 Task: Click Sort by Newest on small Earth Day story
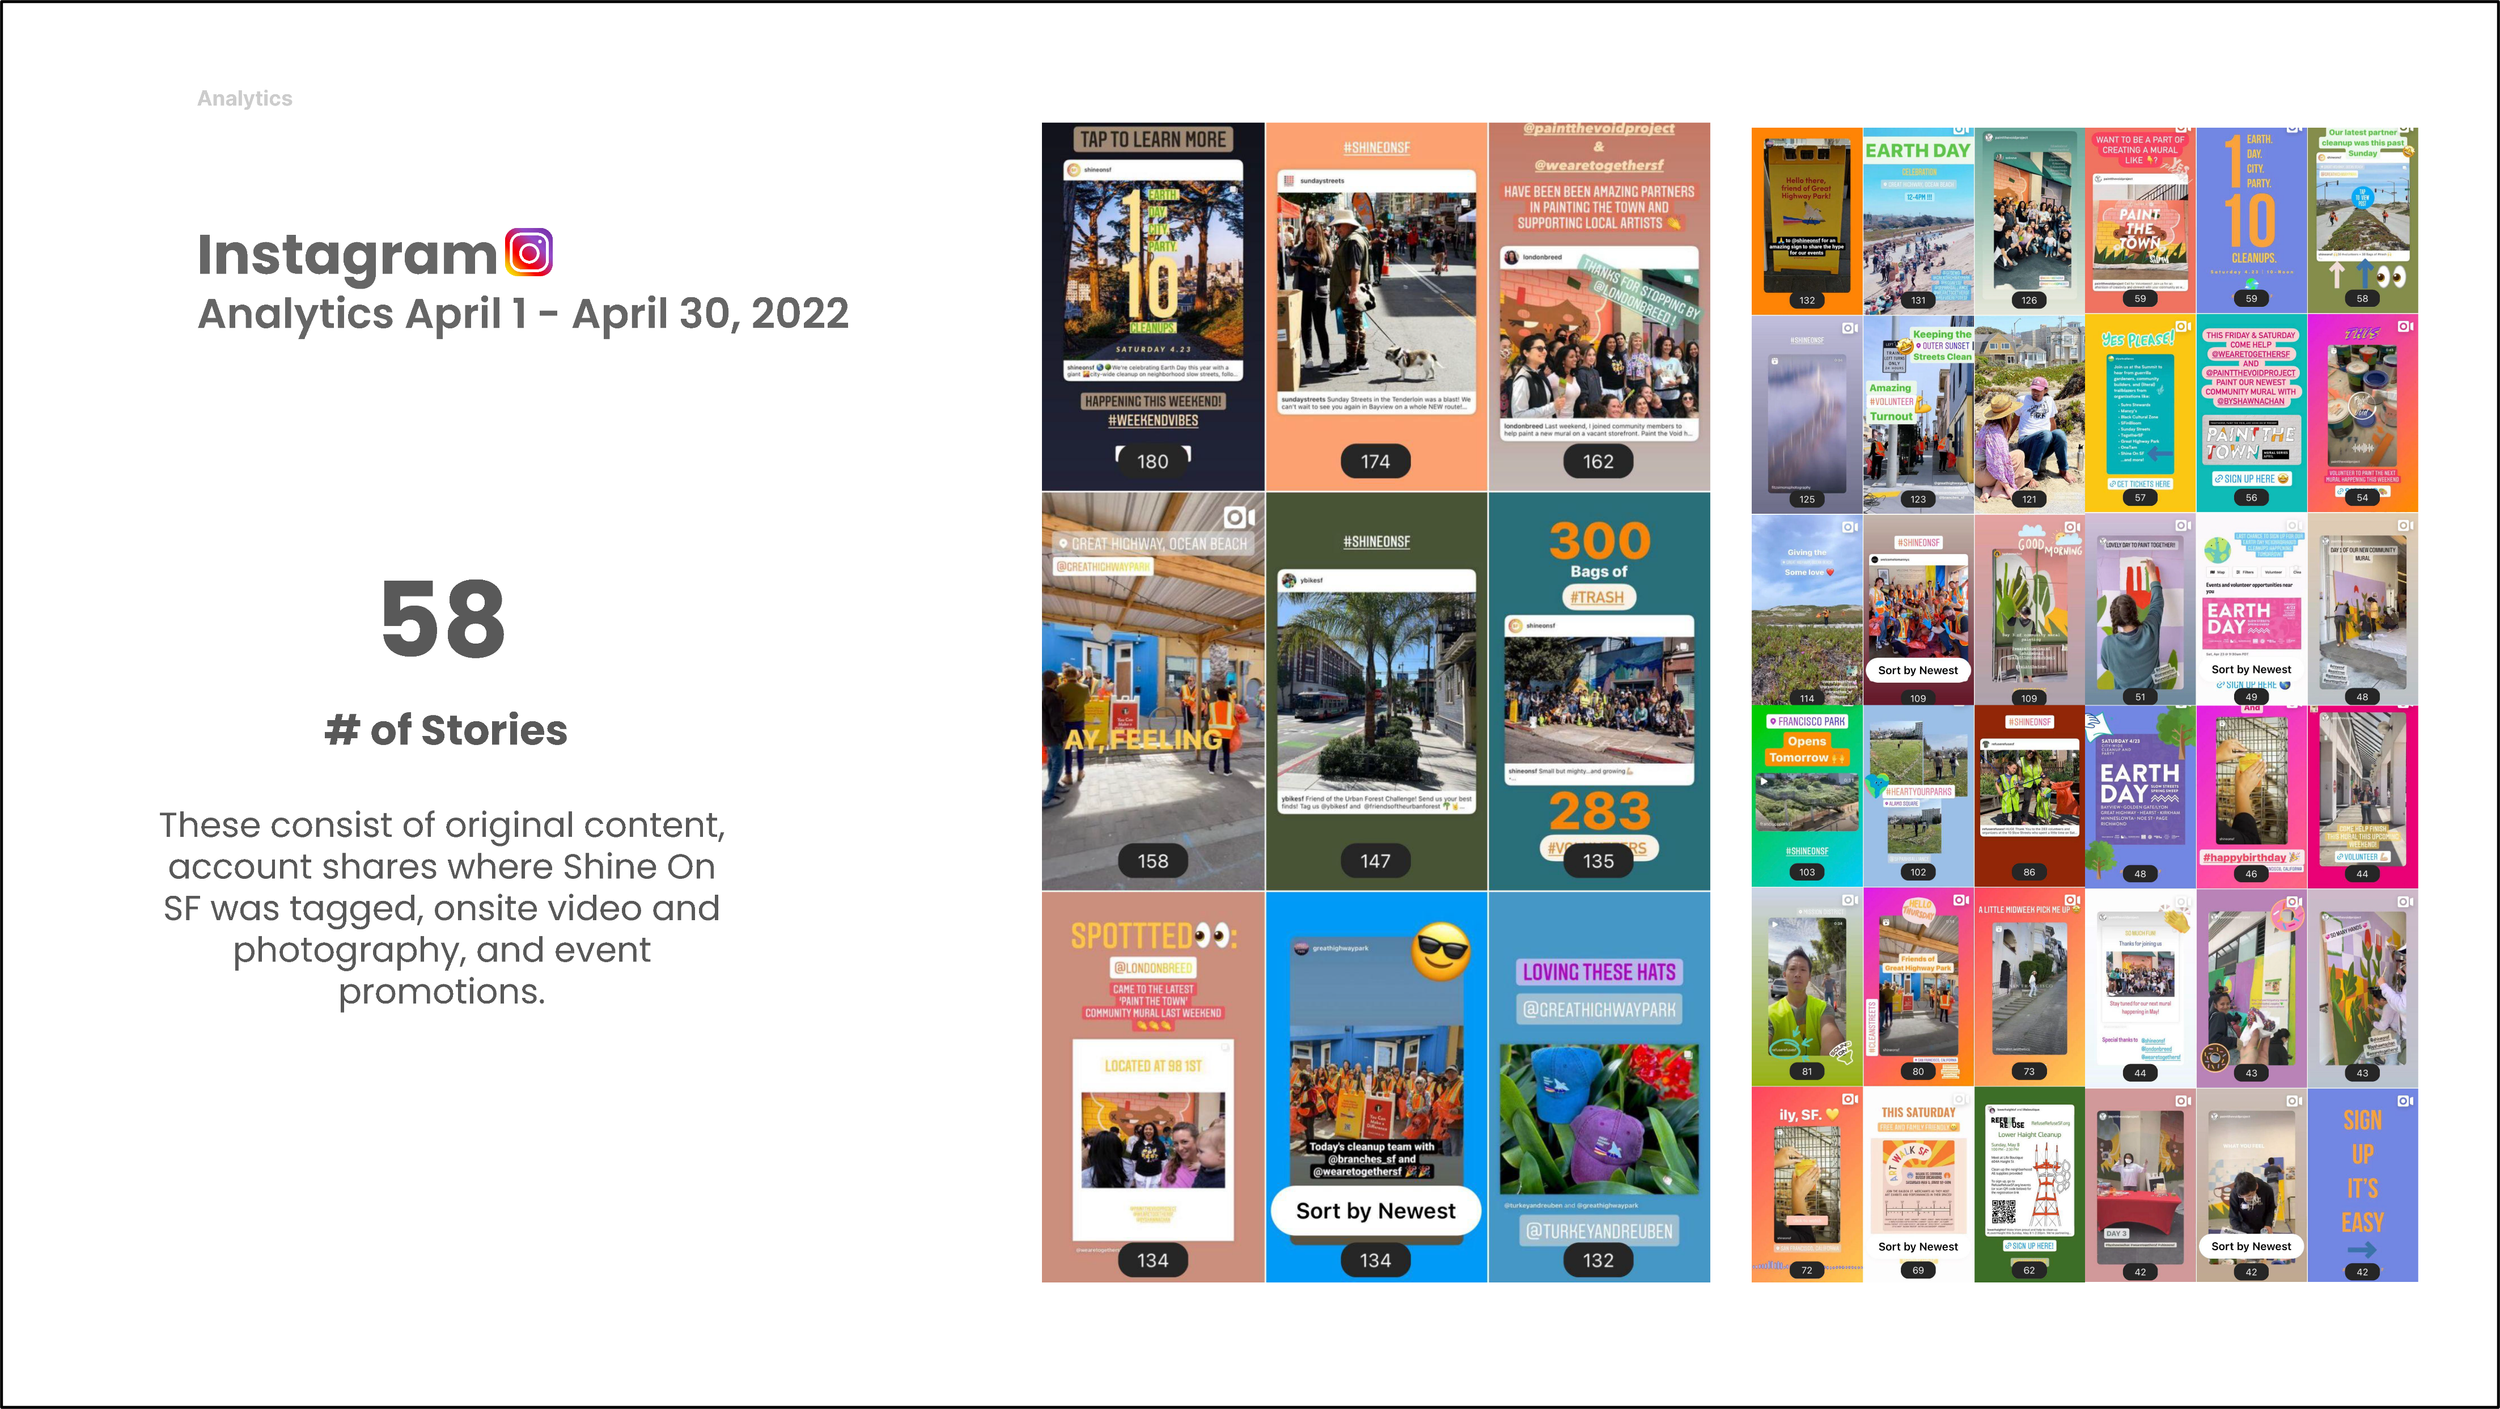(x=2251, y=669)
